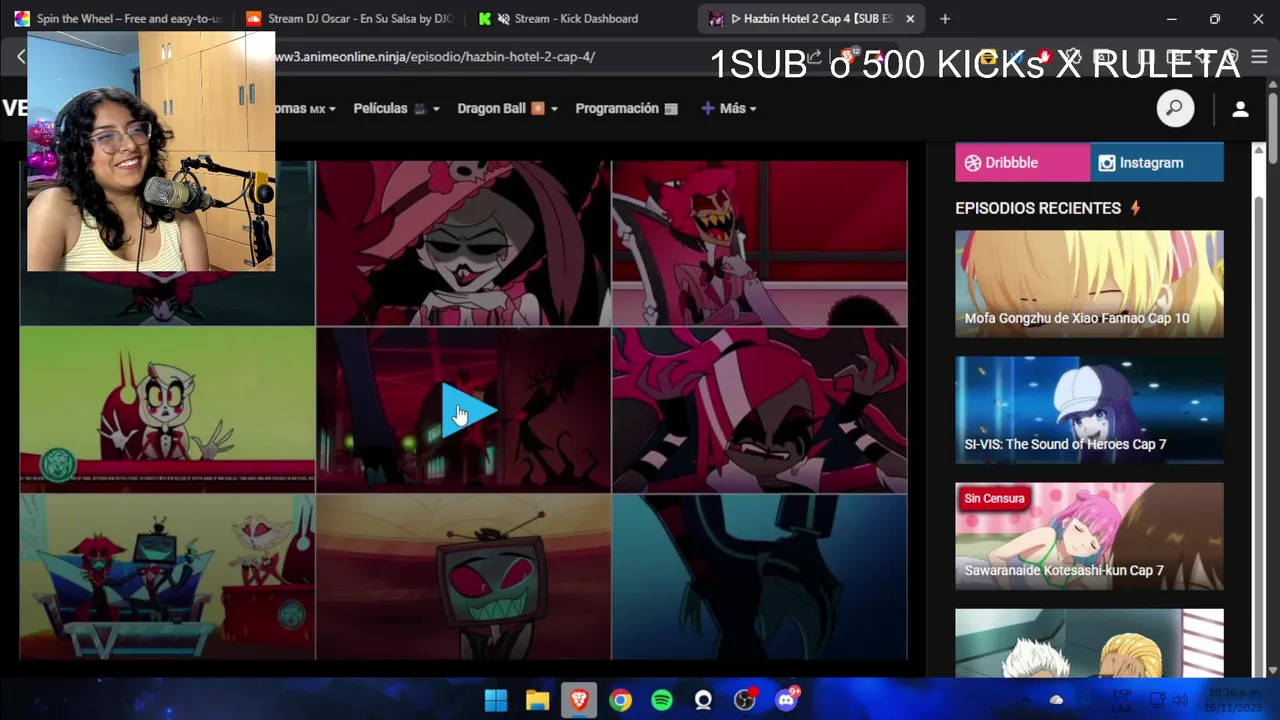
Task: Open the Programación menu link
Action: [626, 108]
